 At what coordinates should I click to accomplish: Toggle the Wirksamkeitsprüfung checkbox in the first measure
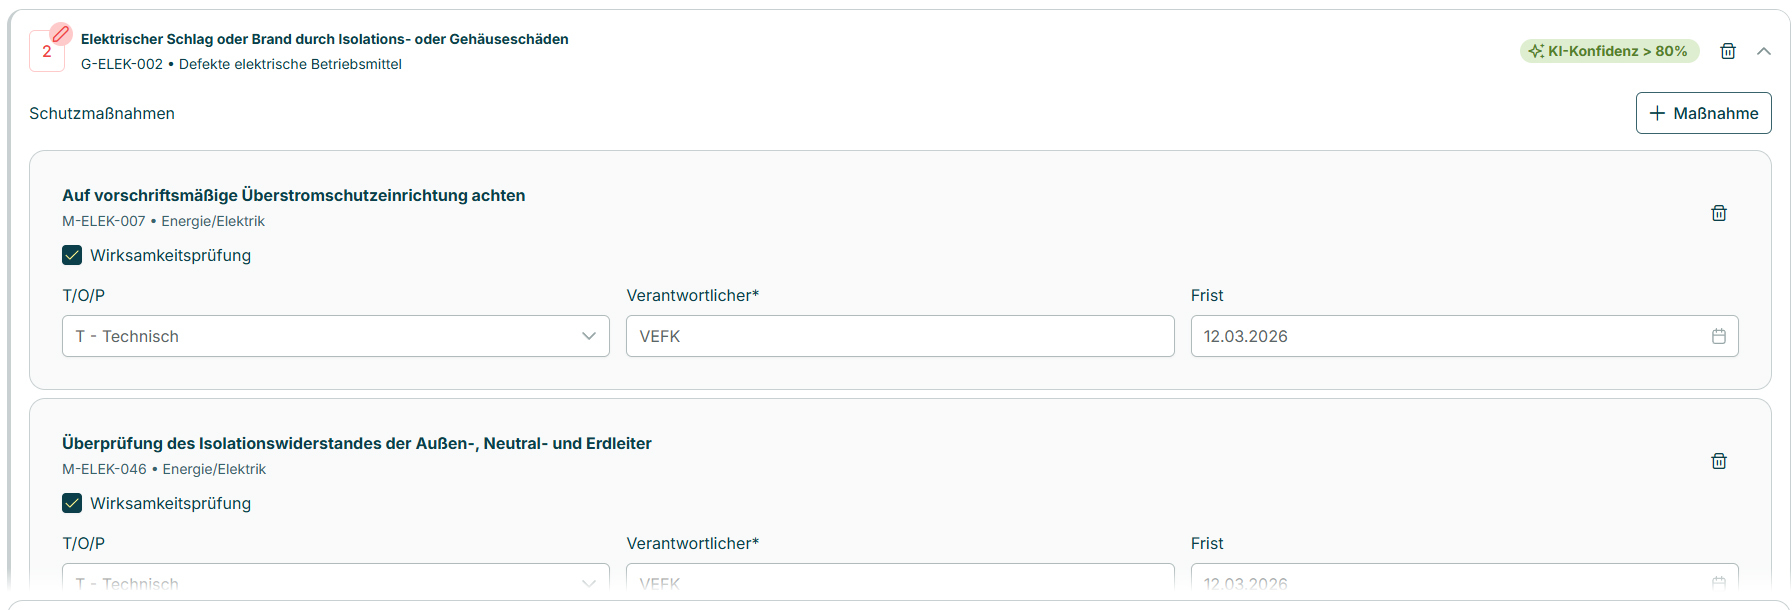pos(71,255)
